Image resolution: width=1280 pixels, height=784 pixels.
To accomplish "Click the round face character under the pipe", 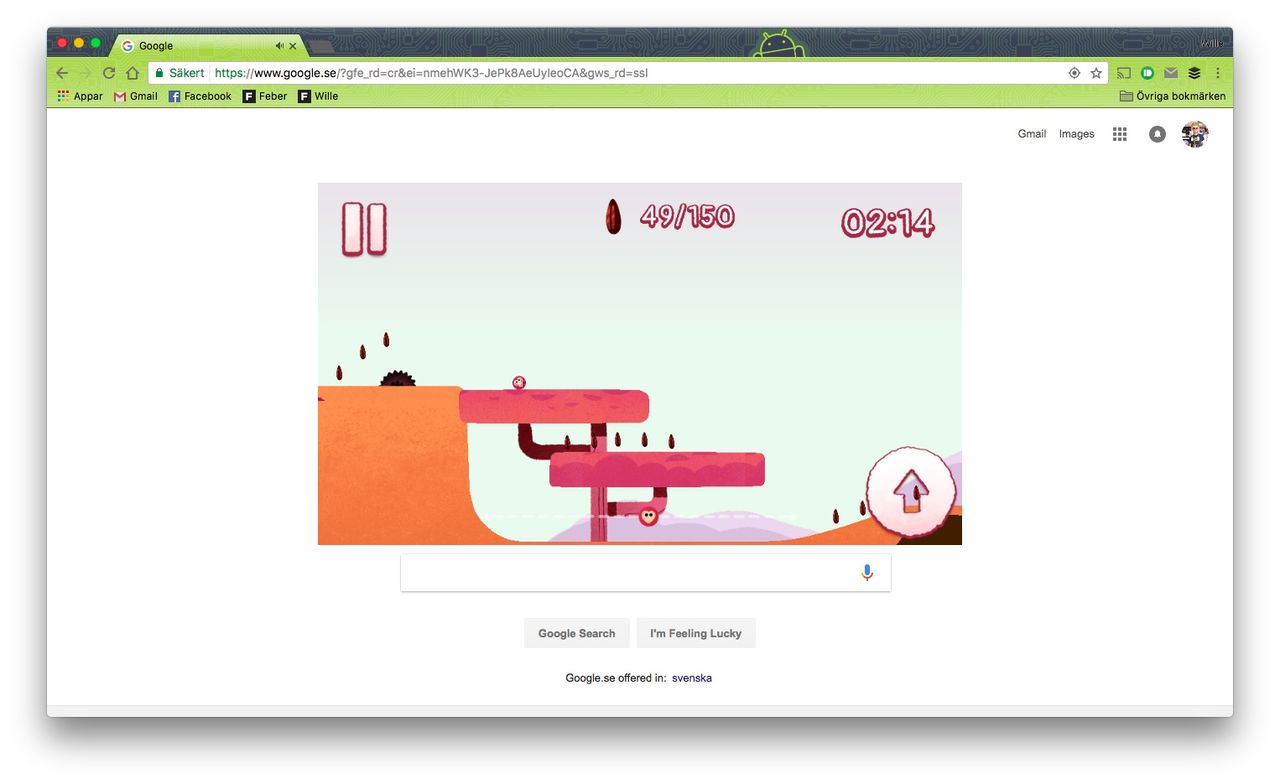I will [648, 516].
